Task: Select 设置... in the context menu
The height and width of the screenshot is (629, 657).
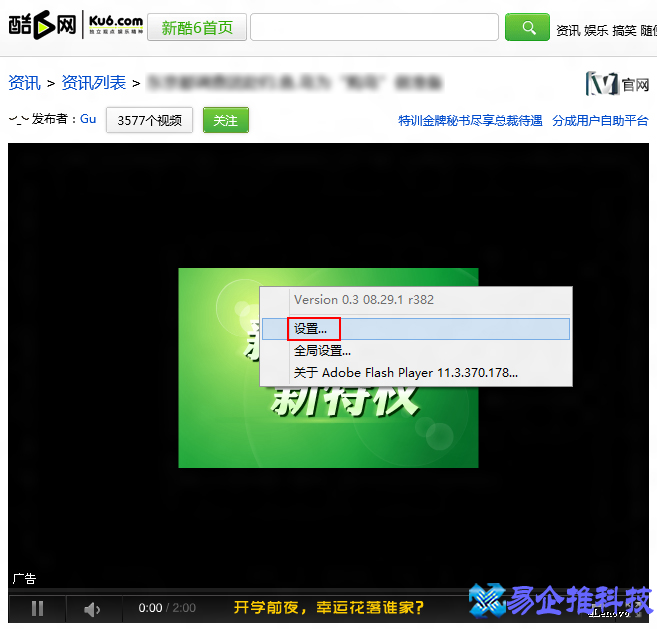Action: pos(416,329)
